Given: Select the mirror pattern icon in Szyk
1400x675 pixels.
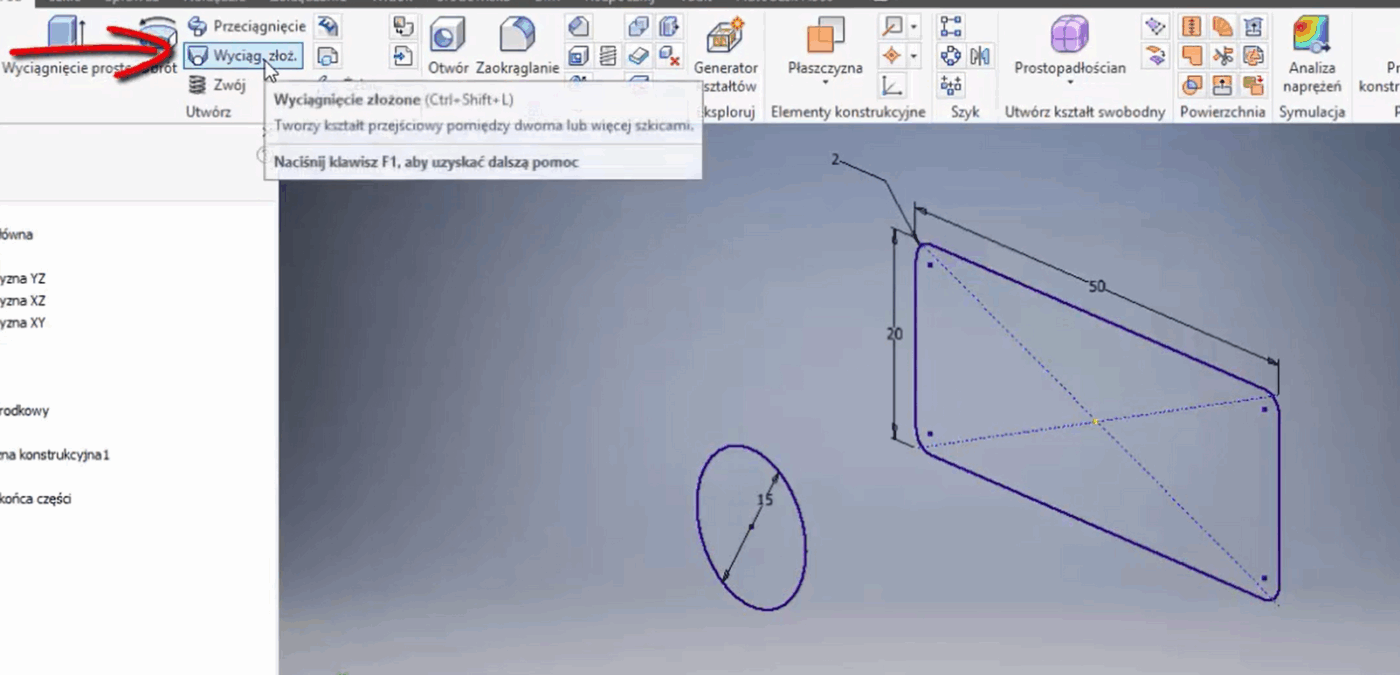Looking at the screenshot, I should [x=978, y=56].
